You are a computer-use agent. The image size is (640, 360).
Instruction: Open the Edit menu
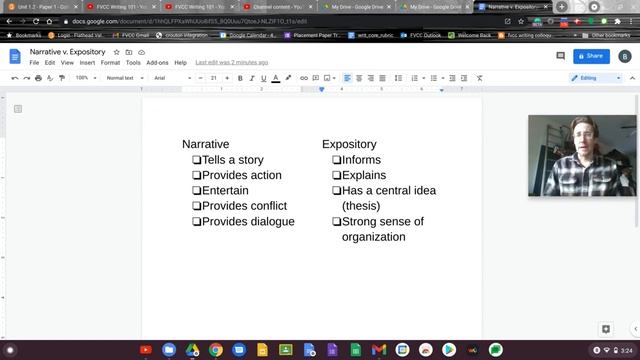(x=50, y=62)
